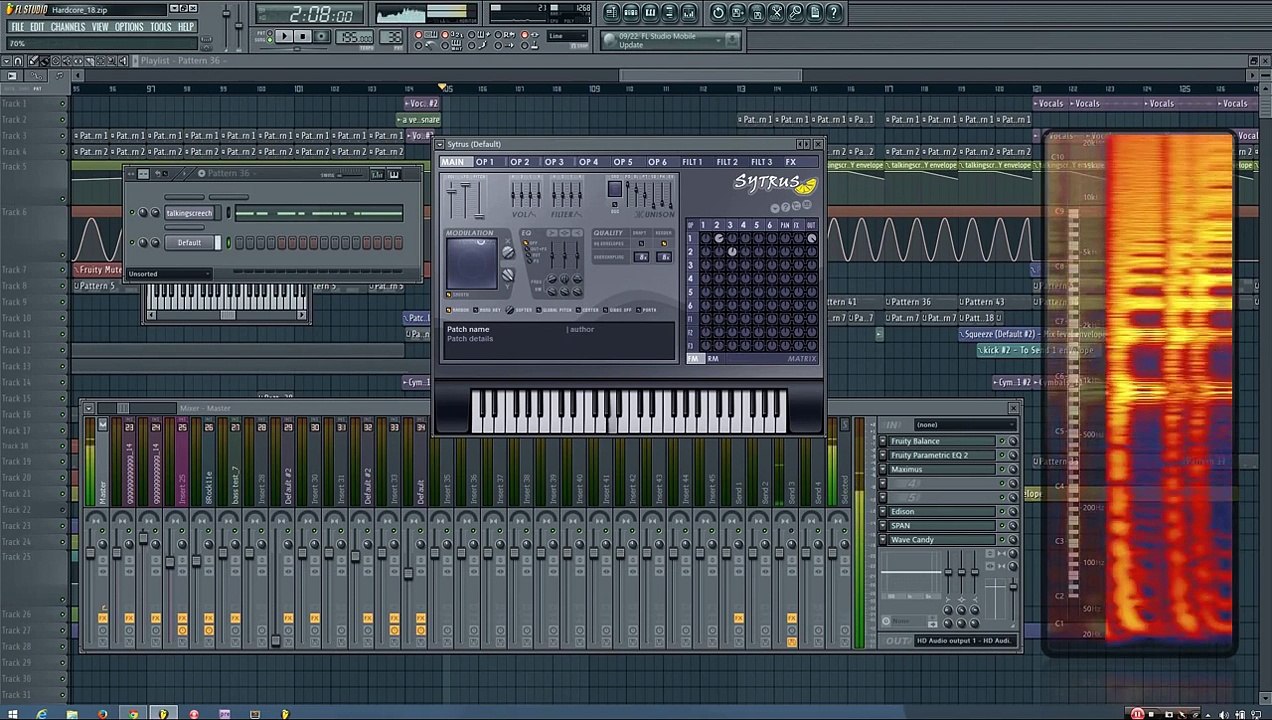This screenshot has width=1272, height=720.
Task: Click the plugin picker wrench-cross toolbar icon
Action: click(x=776, y=13)
